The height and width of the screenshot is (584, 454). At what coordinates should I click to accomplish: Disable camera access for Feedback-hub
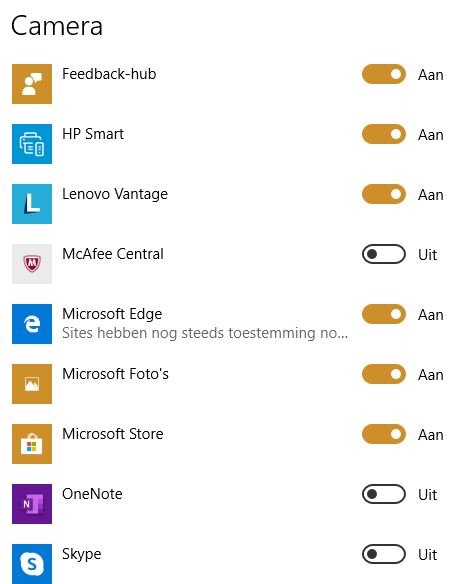(x=384, y=74)
